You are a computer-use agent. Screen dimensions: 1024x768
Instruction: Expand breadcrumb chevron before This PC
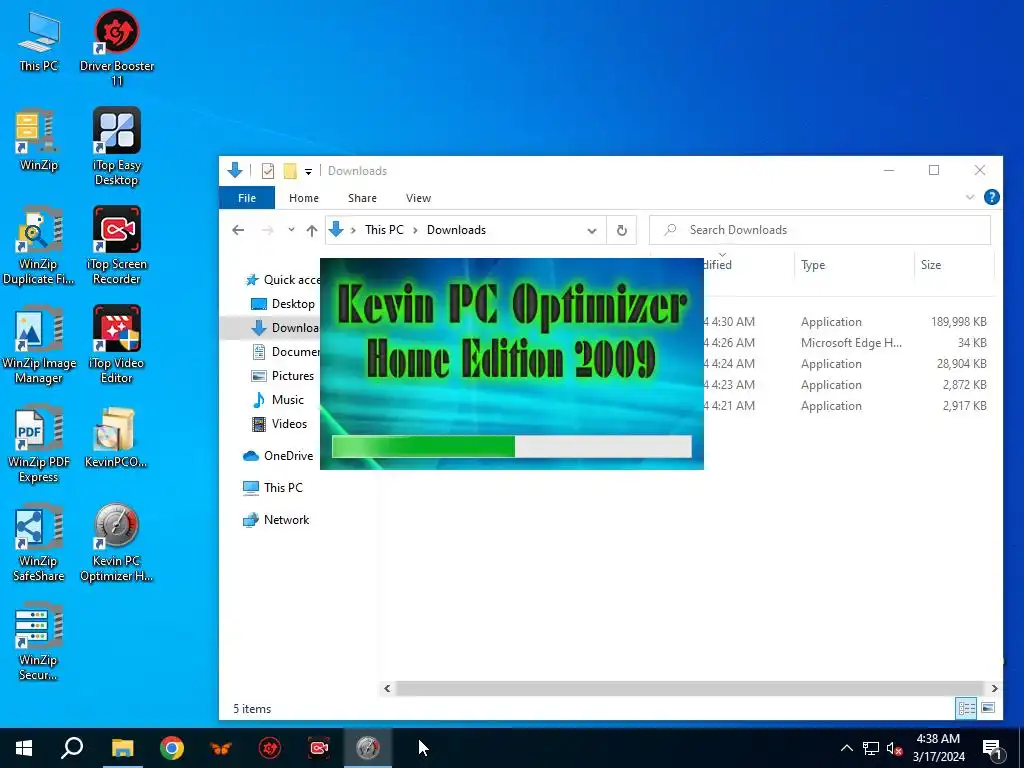[353, 230]
